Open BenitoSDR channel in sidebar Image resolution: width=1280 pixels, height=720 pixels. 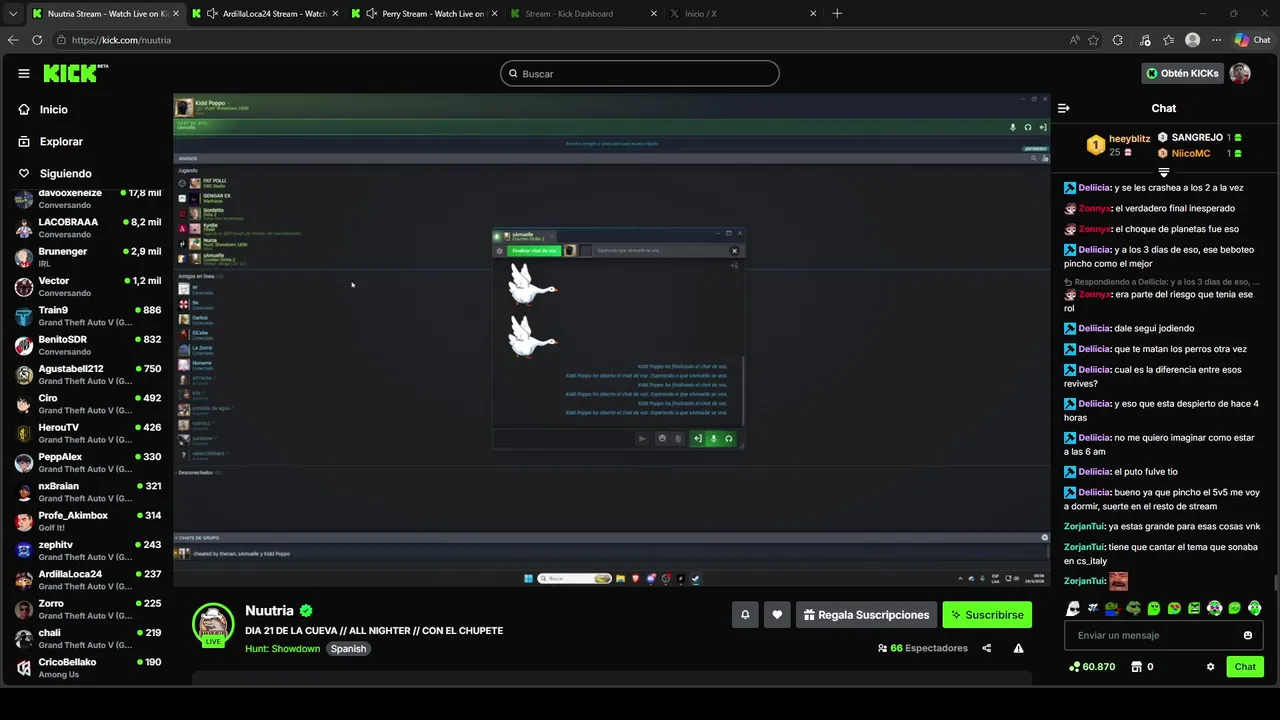click(88, 345)
